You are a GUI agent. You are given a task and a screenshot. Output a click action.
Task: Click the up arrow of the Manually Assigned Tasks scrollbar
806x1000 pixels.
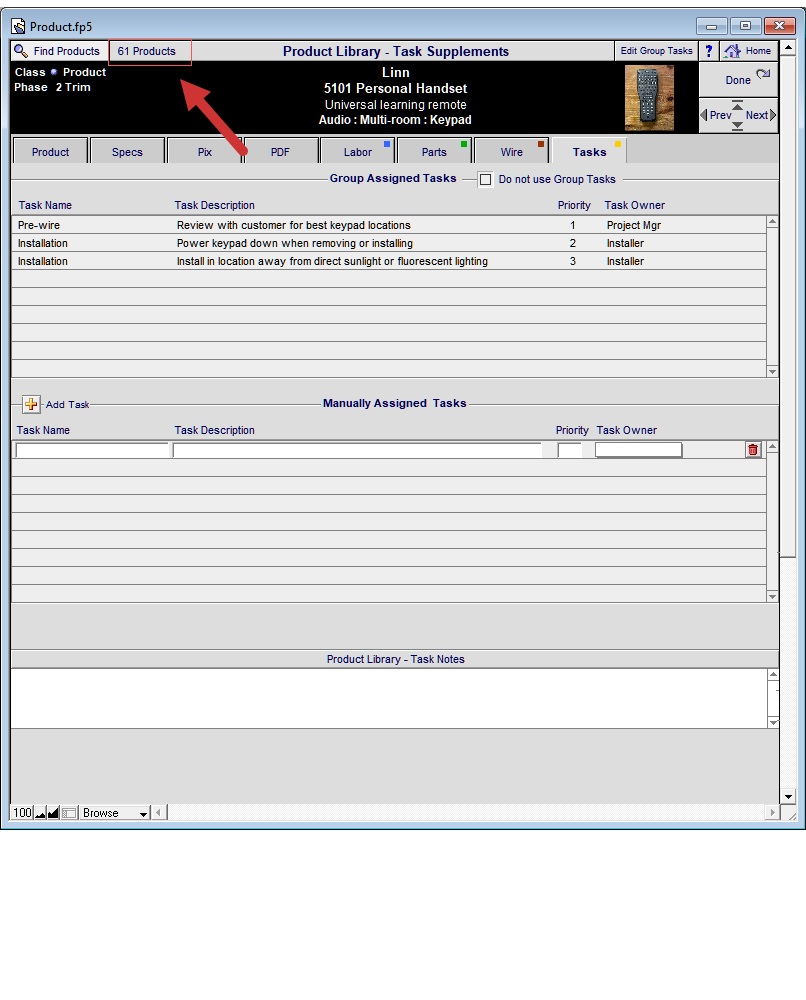click(x=773, y=446)
